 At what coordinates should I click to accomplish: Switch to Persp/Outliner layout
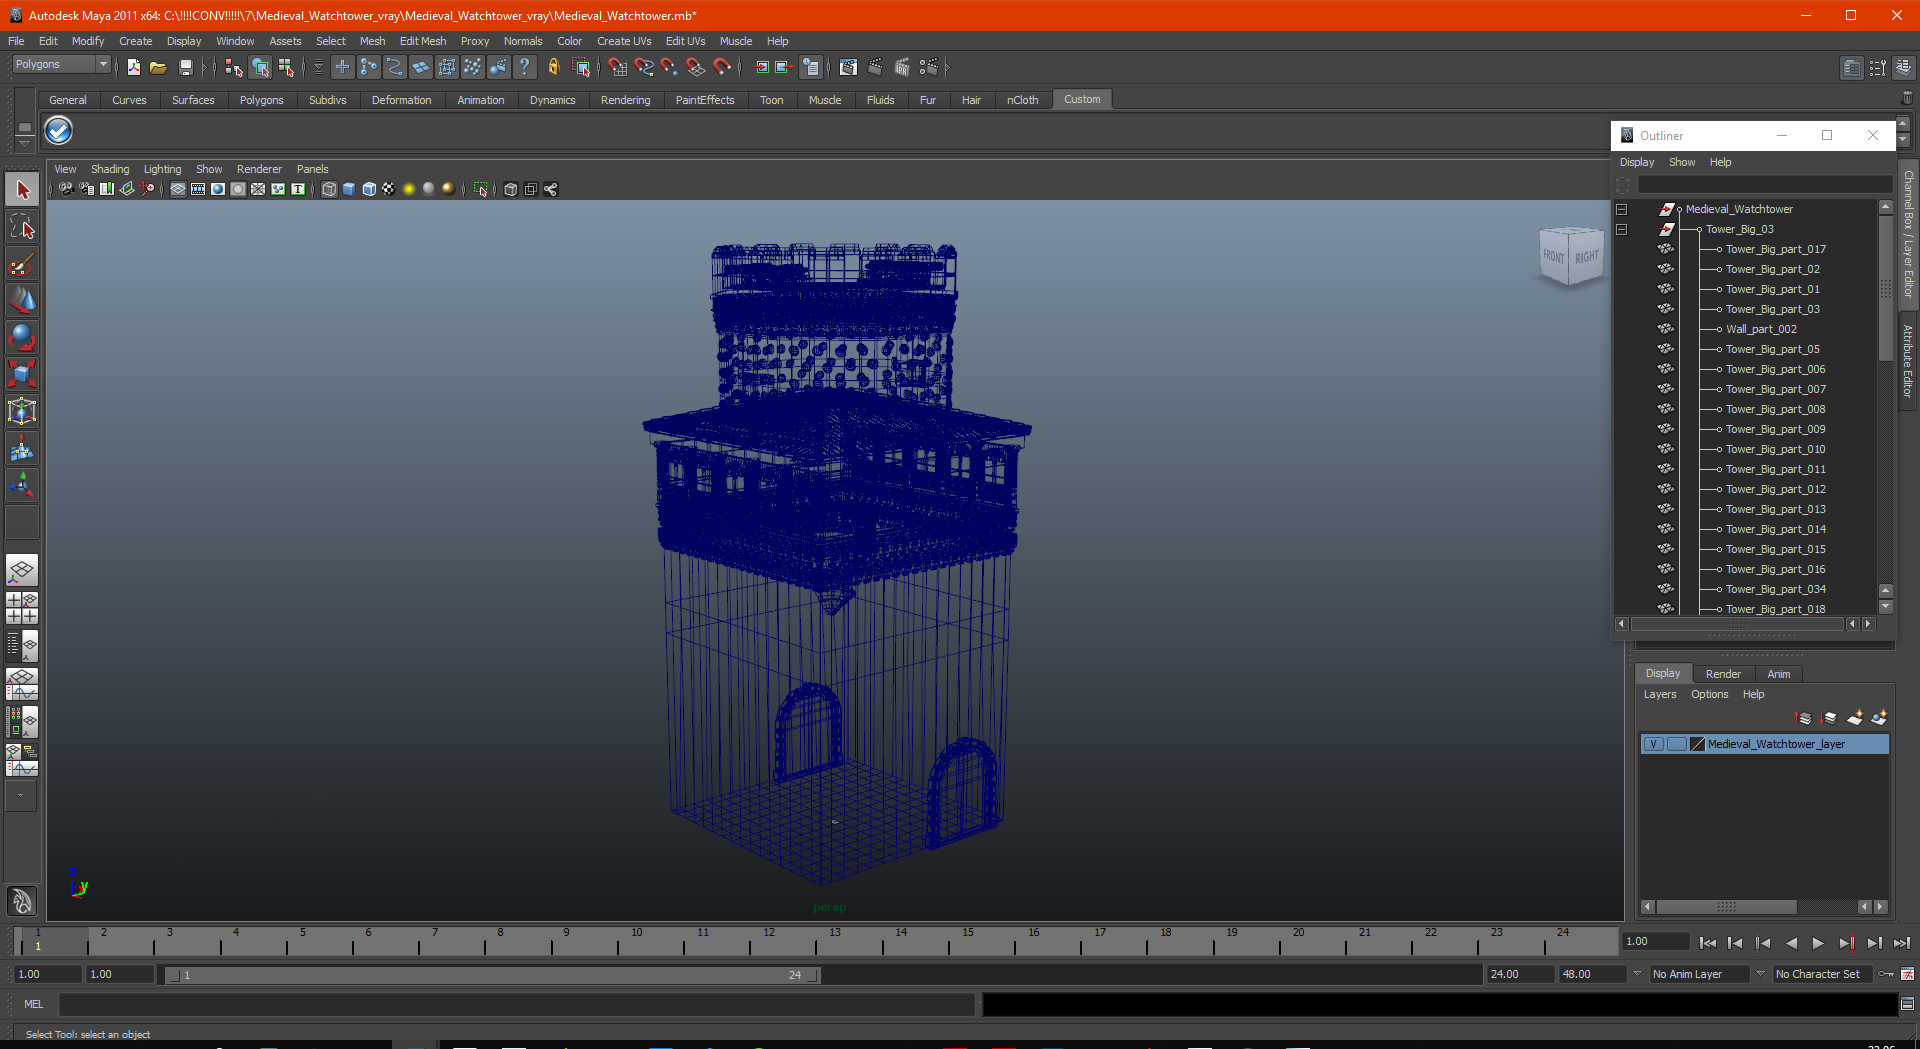22,646
